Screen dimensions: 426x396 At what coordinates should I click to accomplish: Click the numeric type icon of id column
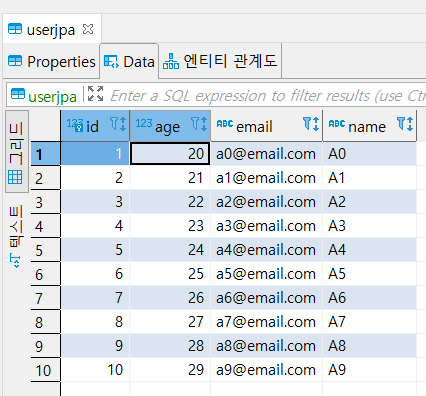pyautogui.click(x=75, y=124)
